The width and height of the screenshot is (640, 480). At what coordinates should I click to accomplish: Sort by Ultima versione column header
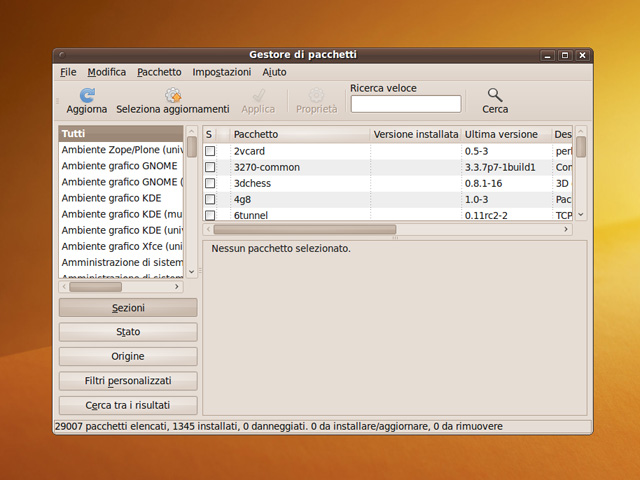(x=504, y=134)
